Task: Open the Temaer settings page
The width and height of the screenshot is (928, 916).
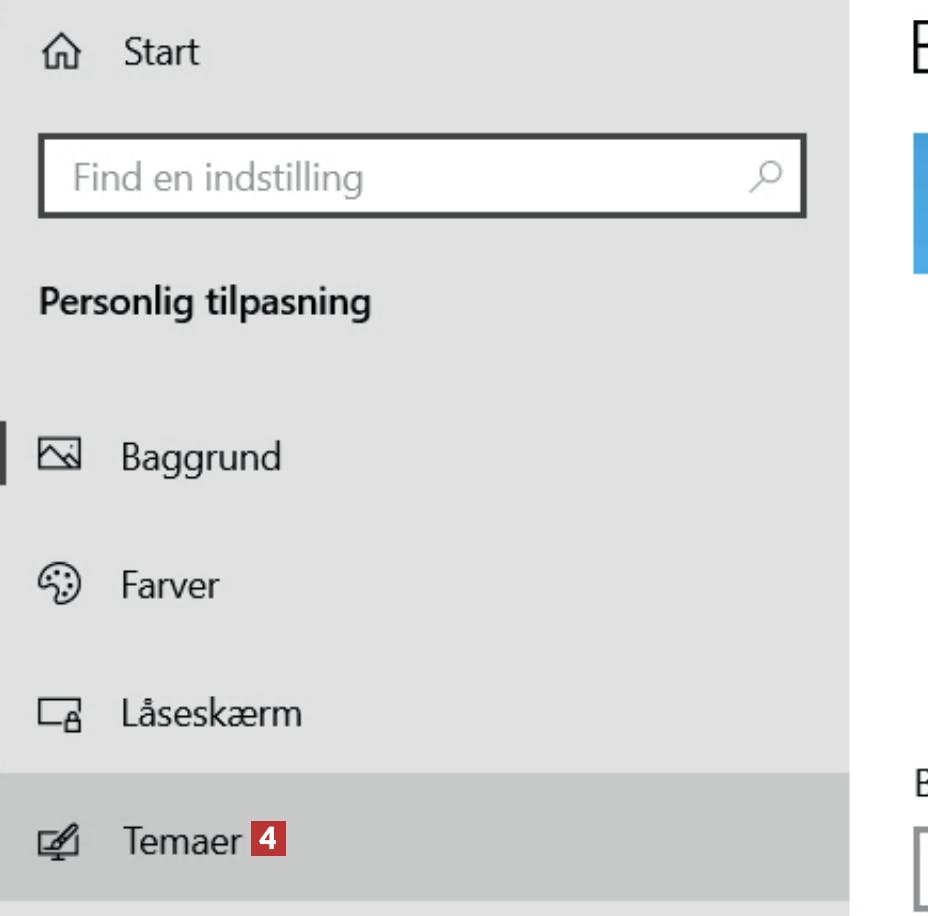Action: point(182,840)
